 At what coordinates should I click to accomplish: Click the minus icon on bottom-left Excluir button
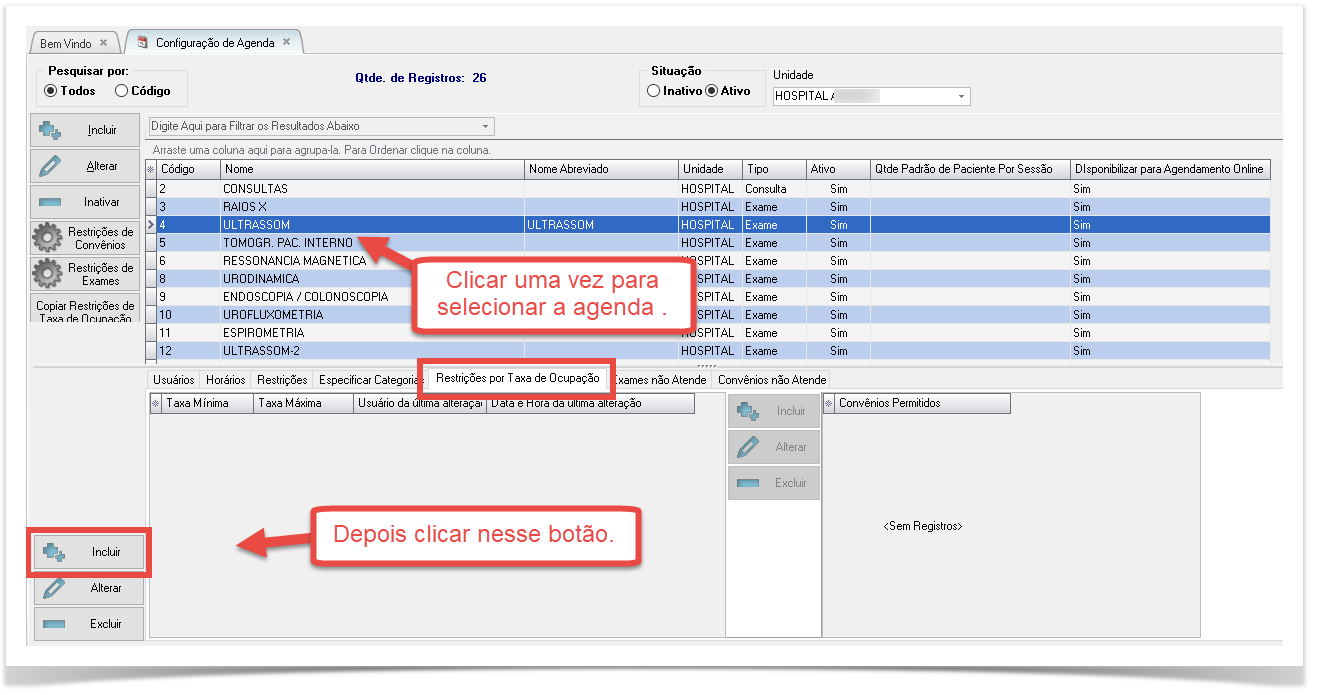[x=55, y=624]
